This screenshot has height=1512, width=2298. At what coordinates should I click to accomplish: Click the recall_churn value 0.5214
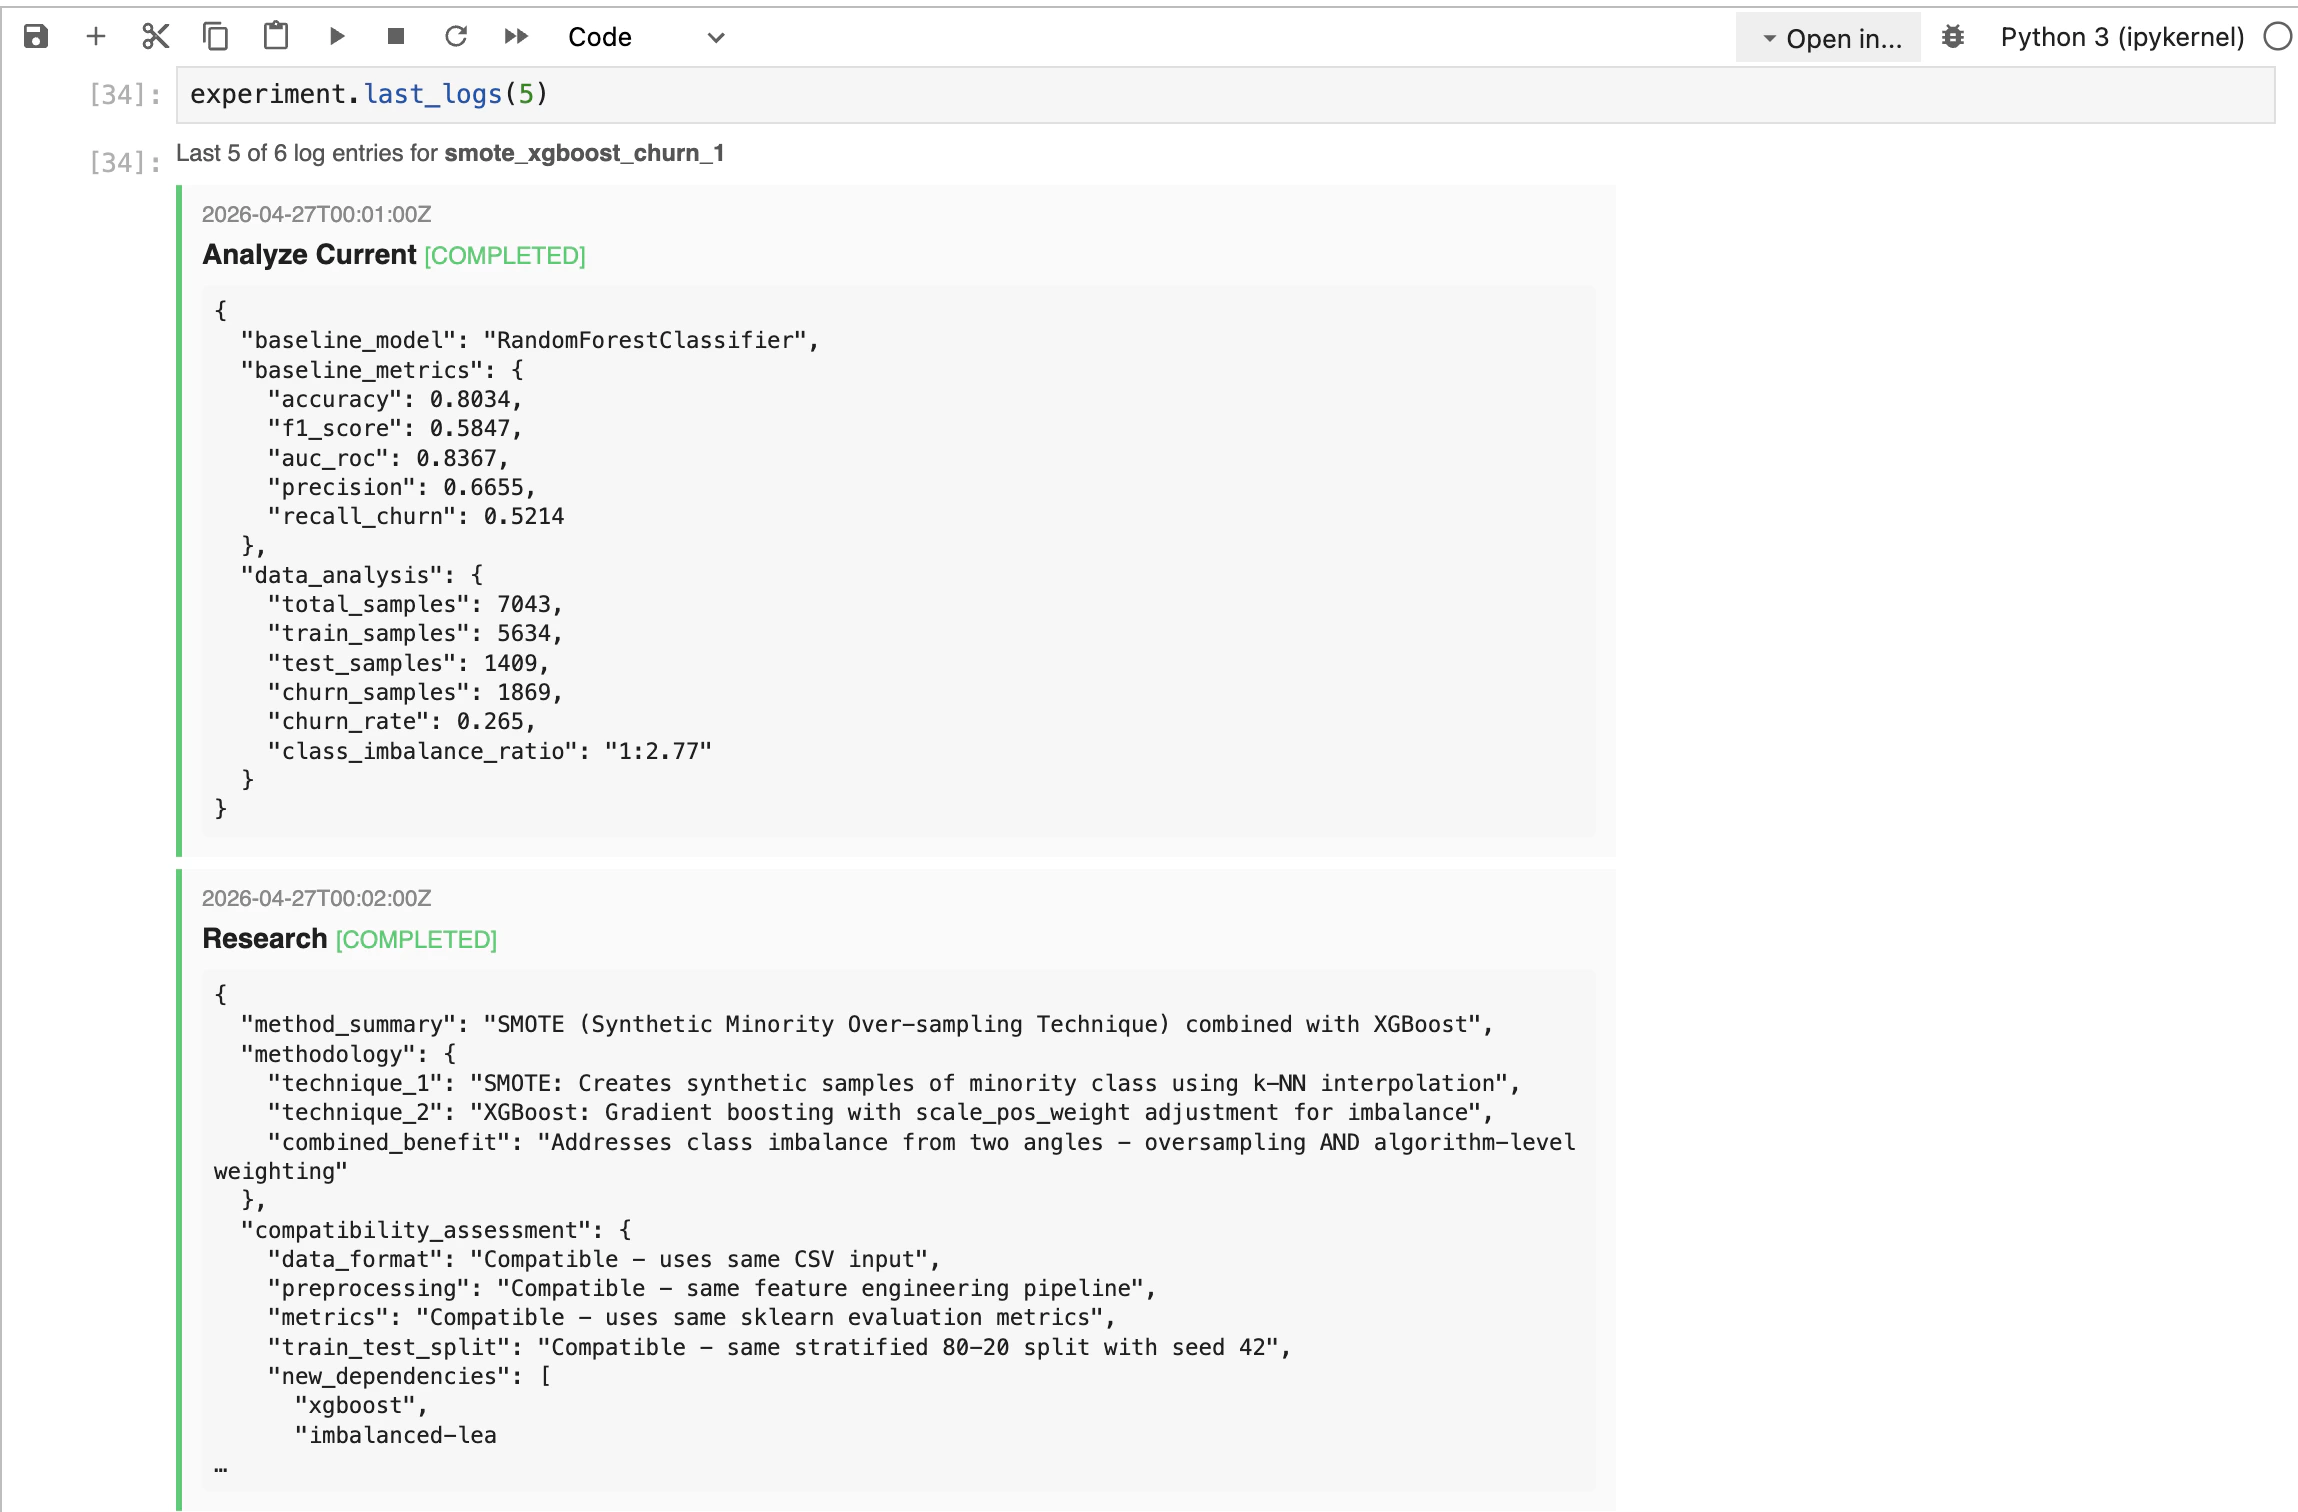click(524, 517)
